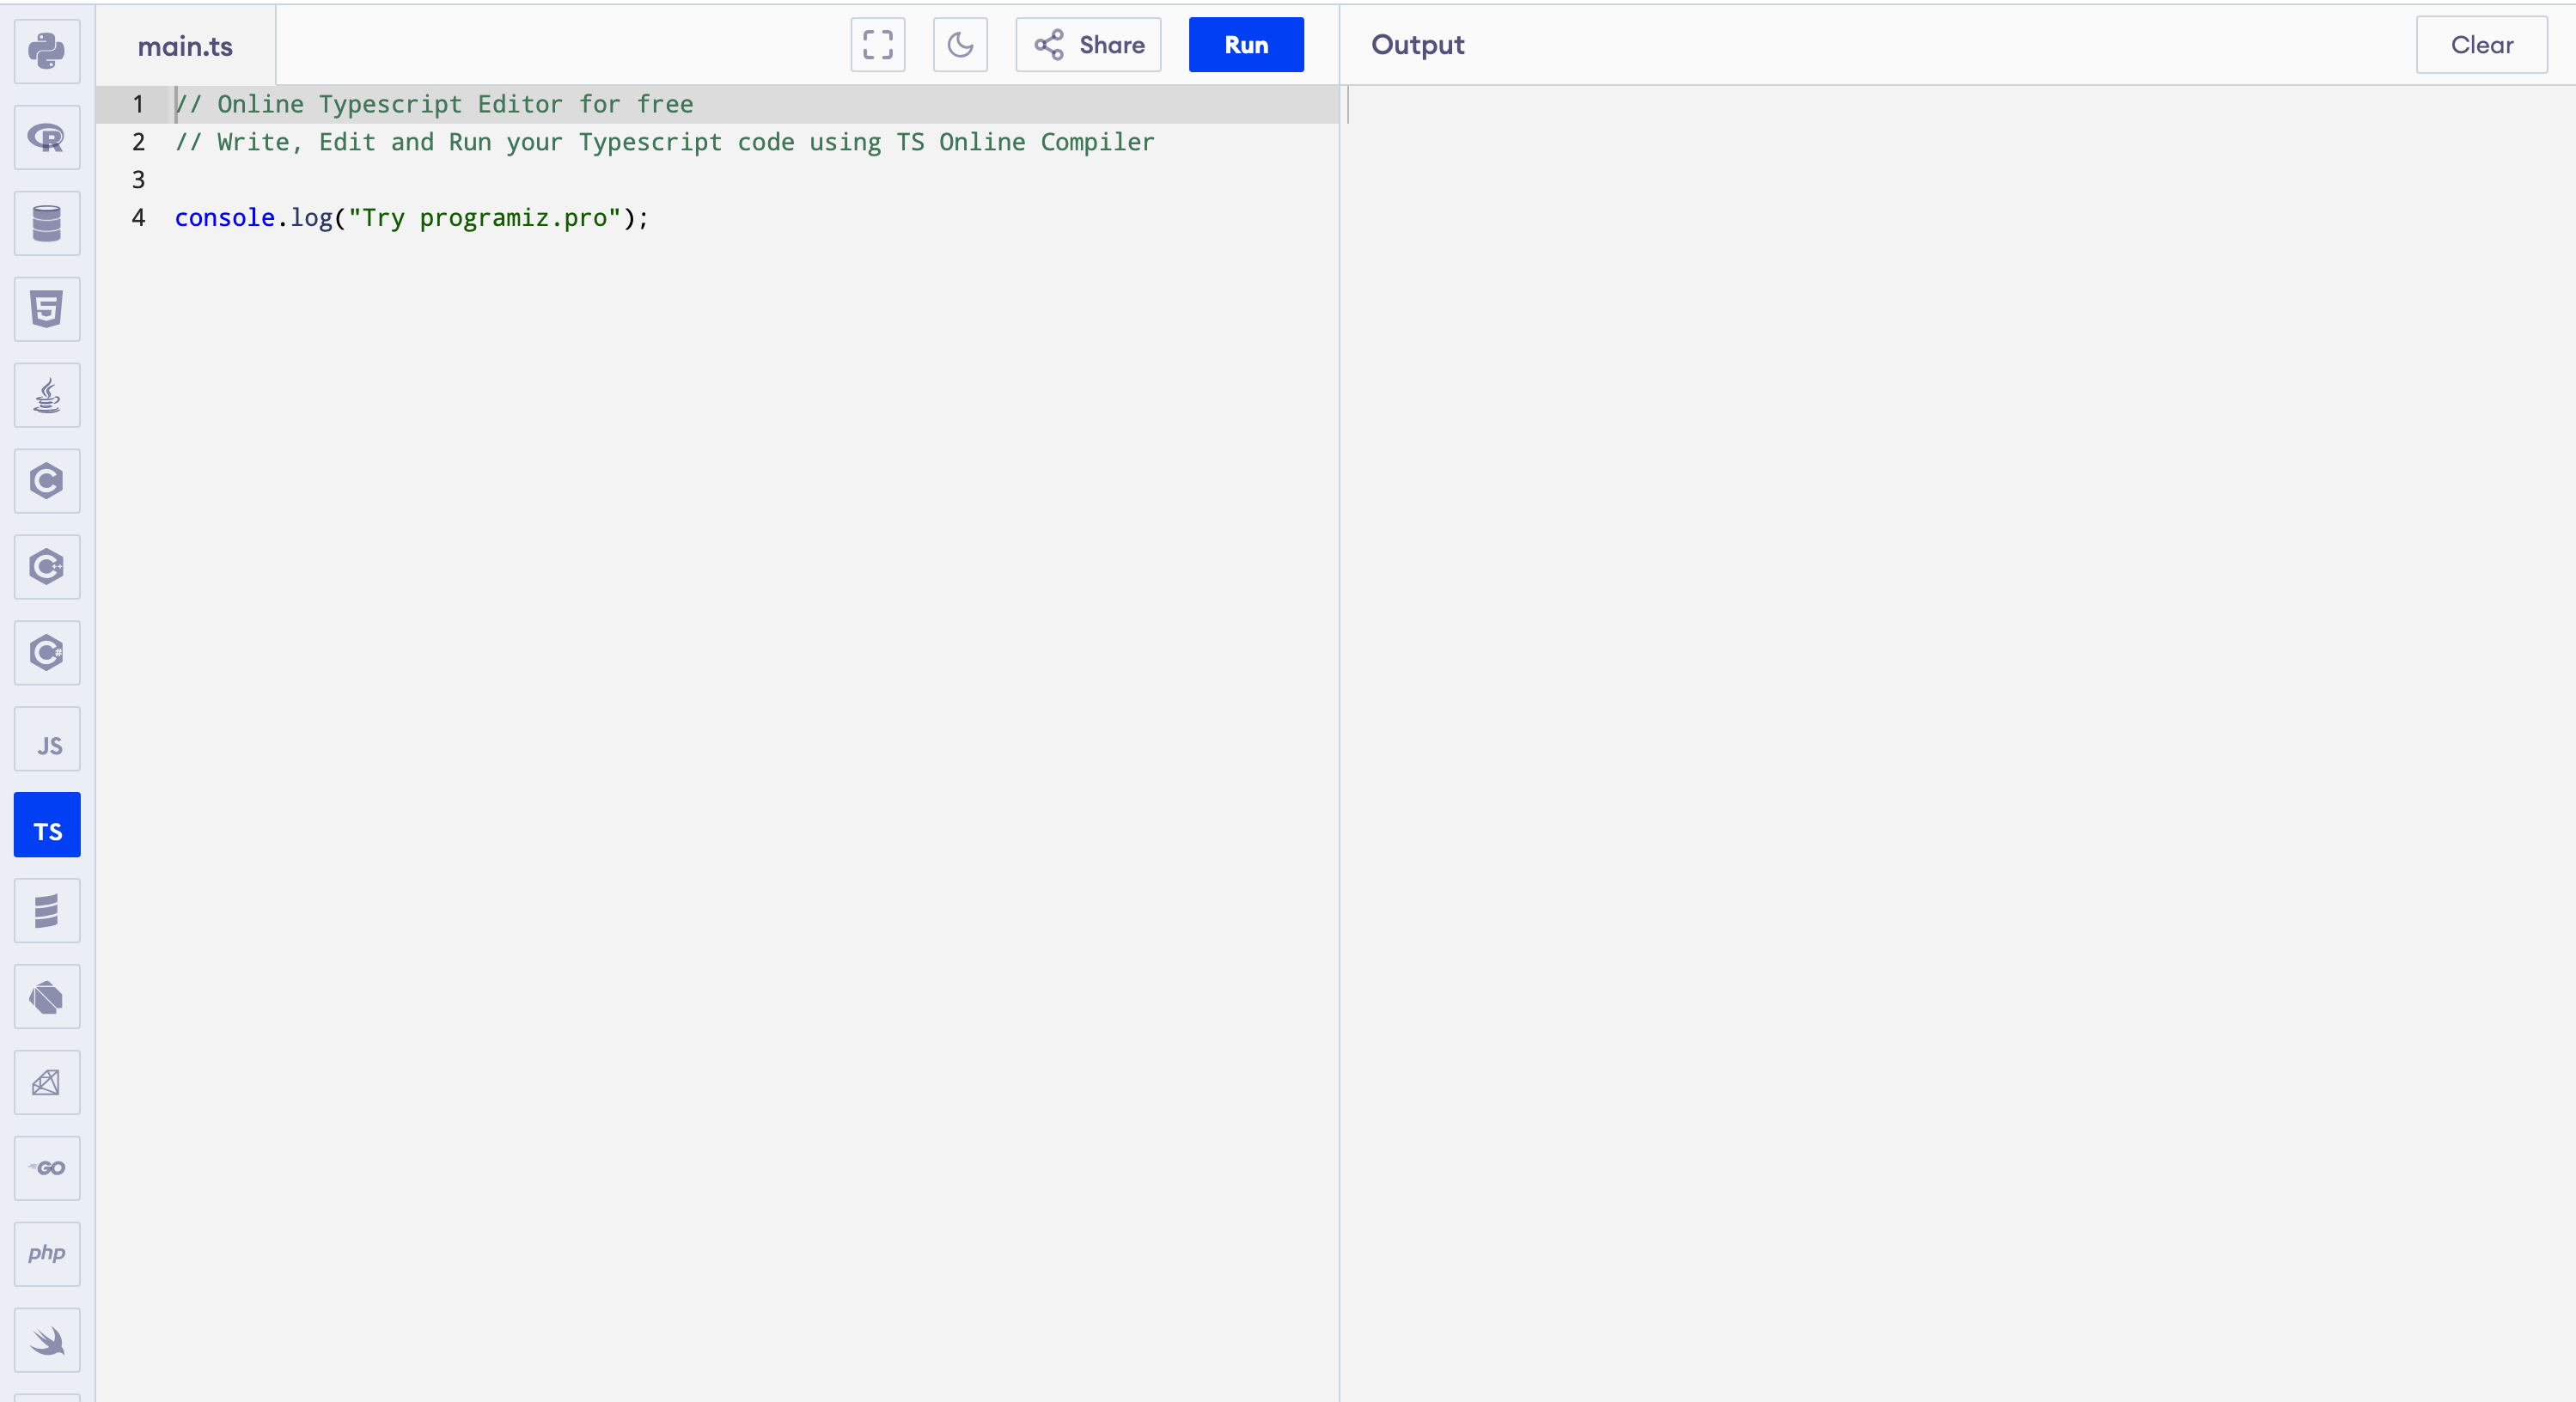2576x1402 pixels.
Task: Select the main.ts file tab
Action: pos(184,45)
